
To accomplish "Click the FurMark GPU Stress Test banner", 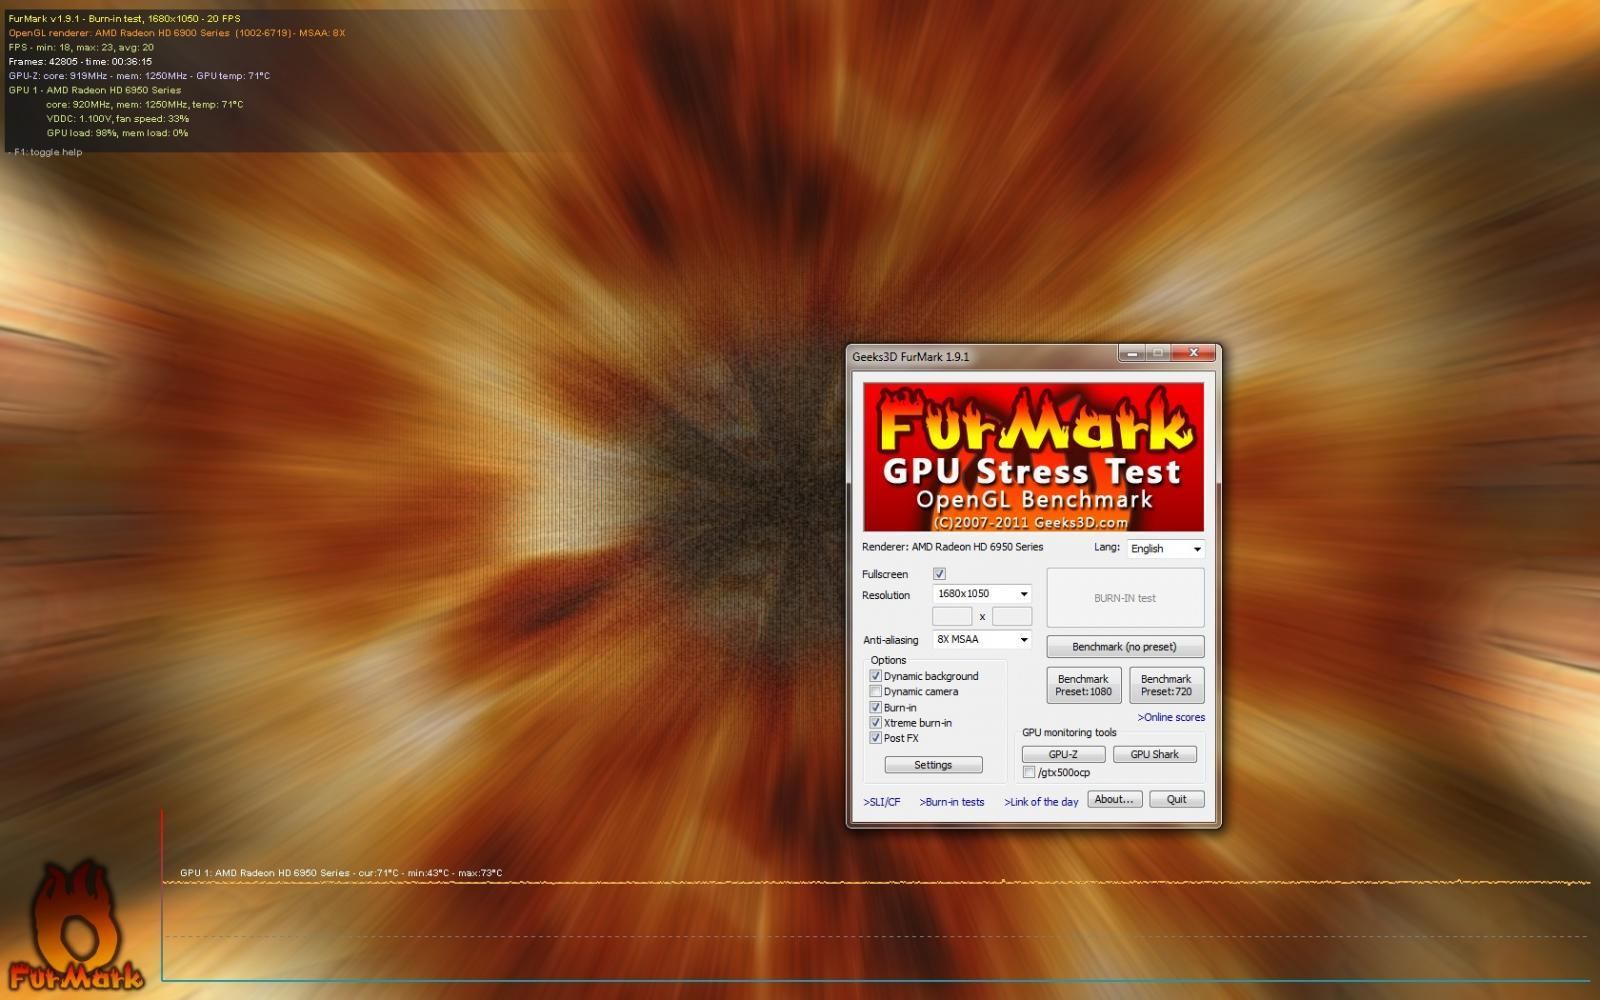I will (x=1033, y=457).
